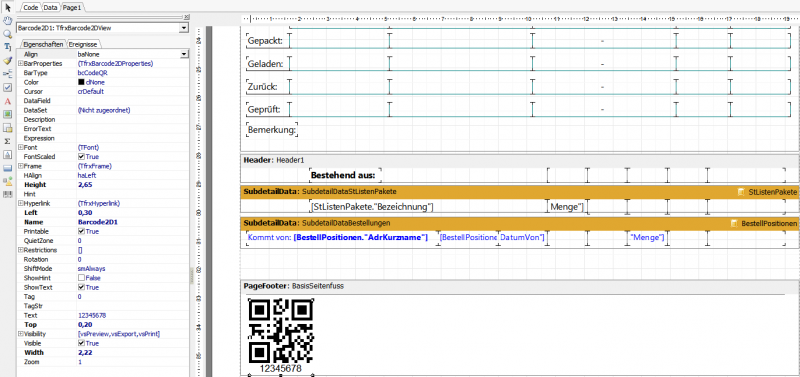Switch to the Page1 tab
Image resolution: width=800 pixels, height=377 pixels.
[x=72, y=8]
